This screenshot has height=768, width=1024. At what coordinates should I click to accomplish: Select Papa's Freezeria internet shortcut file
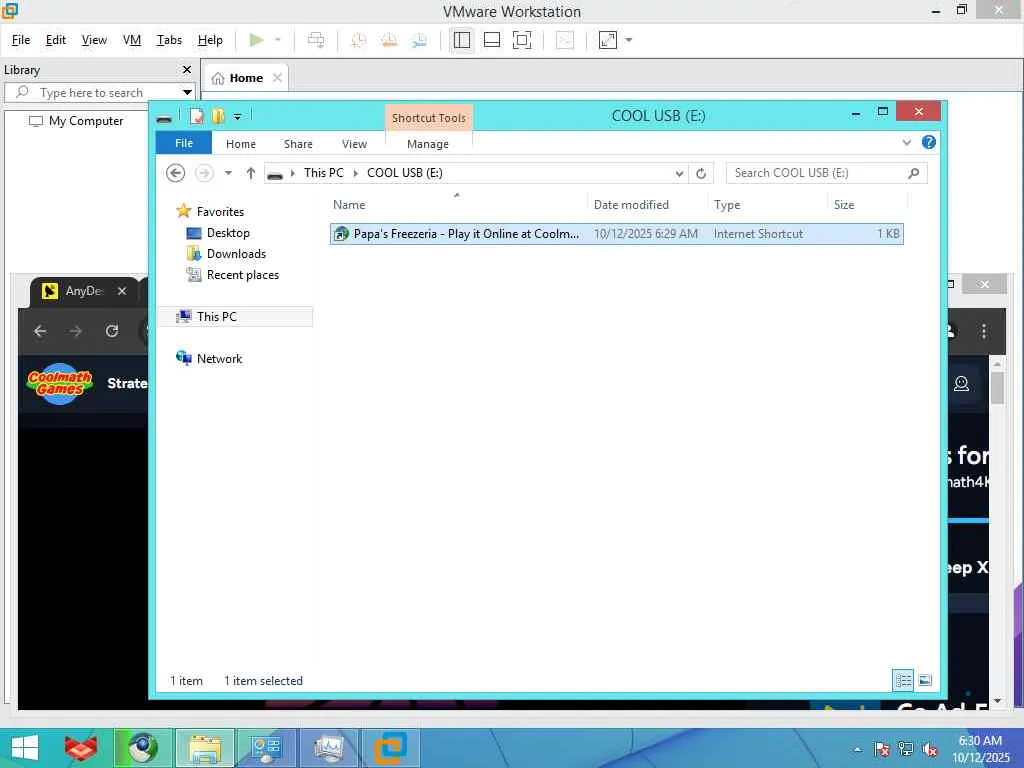coord(616,234)
